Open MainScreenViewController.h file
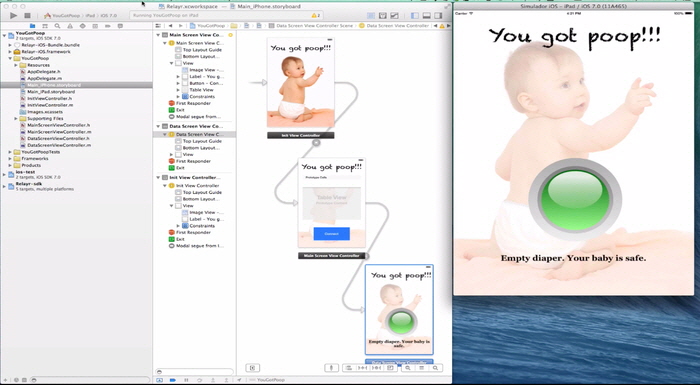 pos(58,126)
